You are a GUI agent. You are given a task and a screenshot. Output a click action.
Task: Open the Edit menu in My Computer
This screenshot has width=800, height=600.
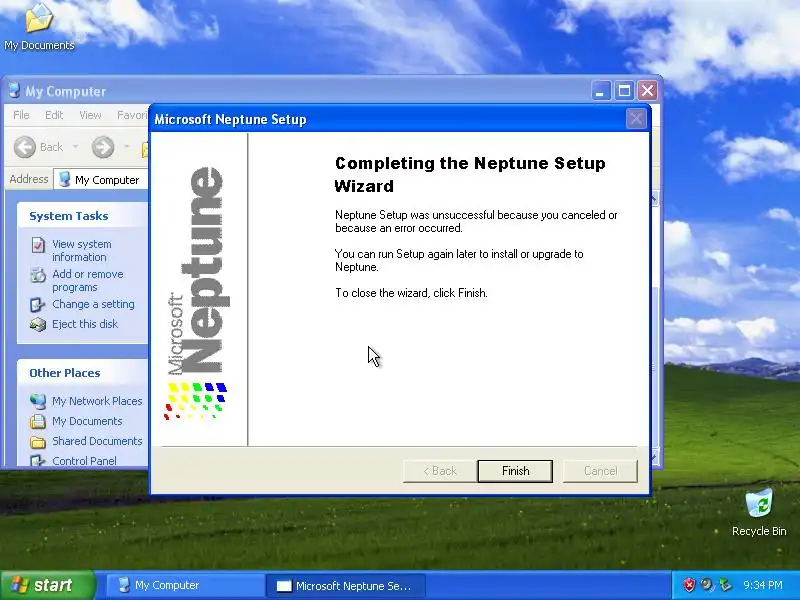tap(54, 115)
